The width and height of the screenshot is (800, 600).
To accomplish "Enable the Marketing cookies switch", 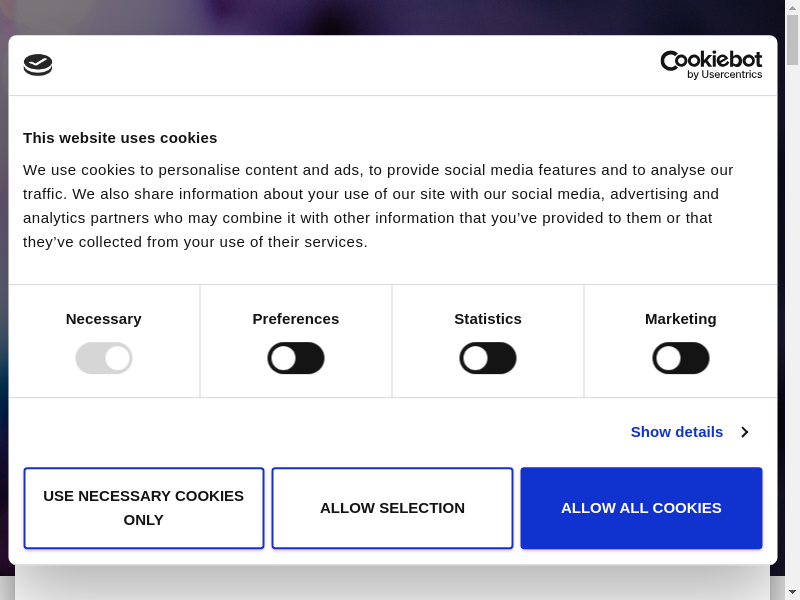I will tap(681, 358).
